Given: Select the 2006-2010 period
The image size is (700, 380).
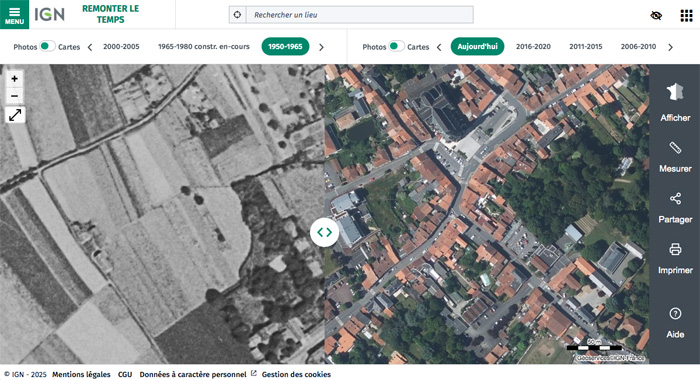Looking at the screenshot, I should point(638,46).
